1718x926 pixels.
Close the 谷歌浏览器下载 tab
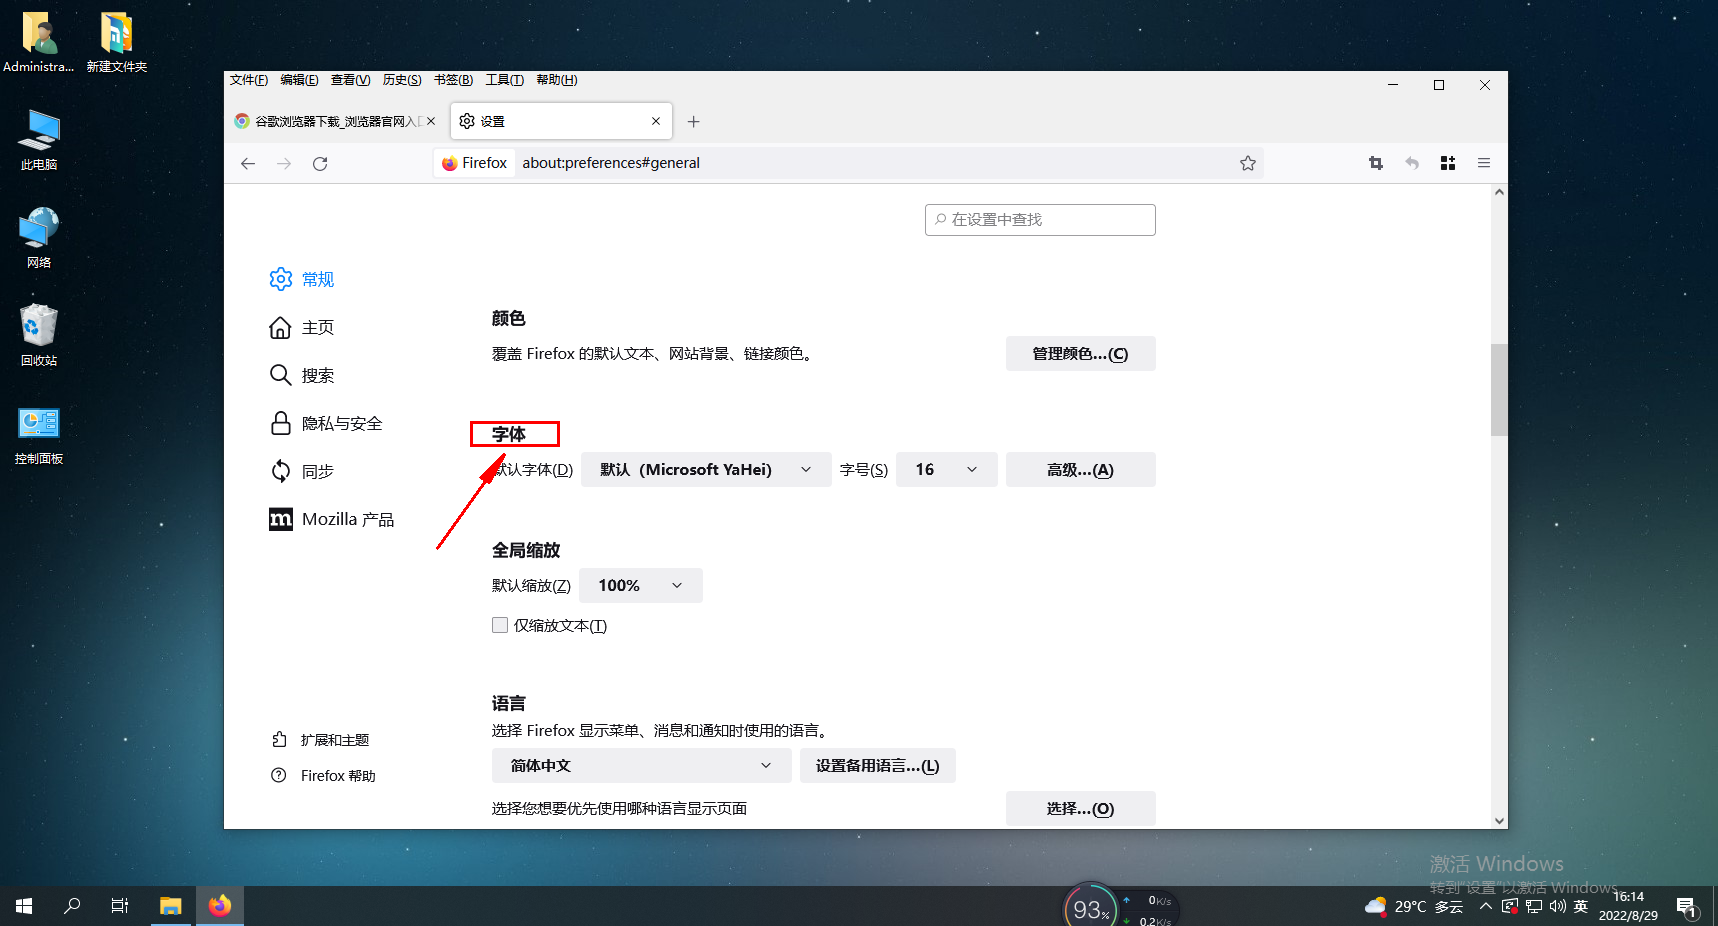pyautogui.click(x=431, y=121)
